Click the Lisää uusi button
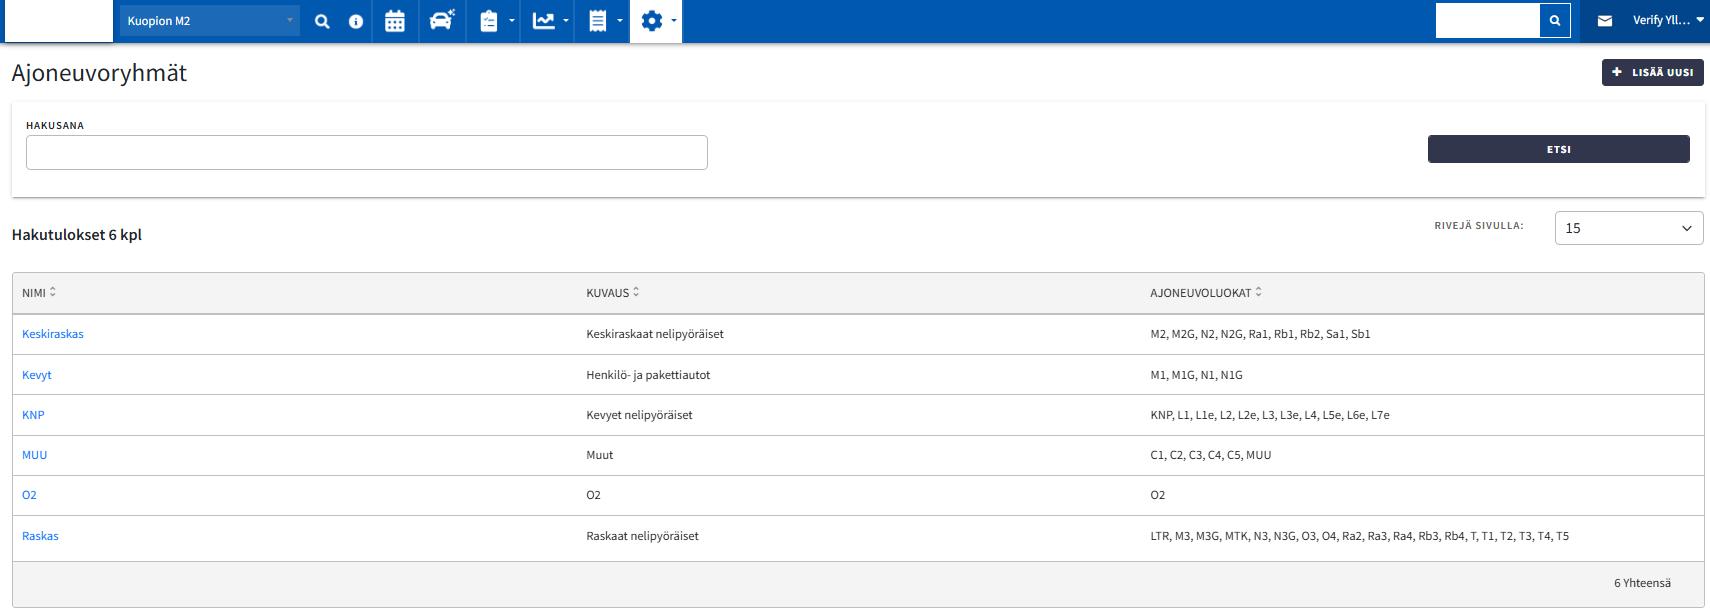1710x613 pixels. [x=1652, y=72]
